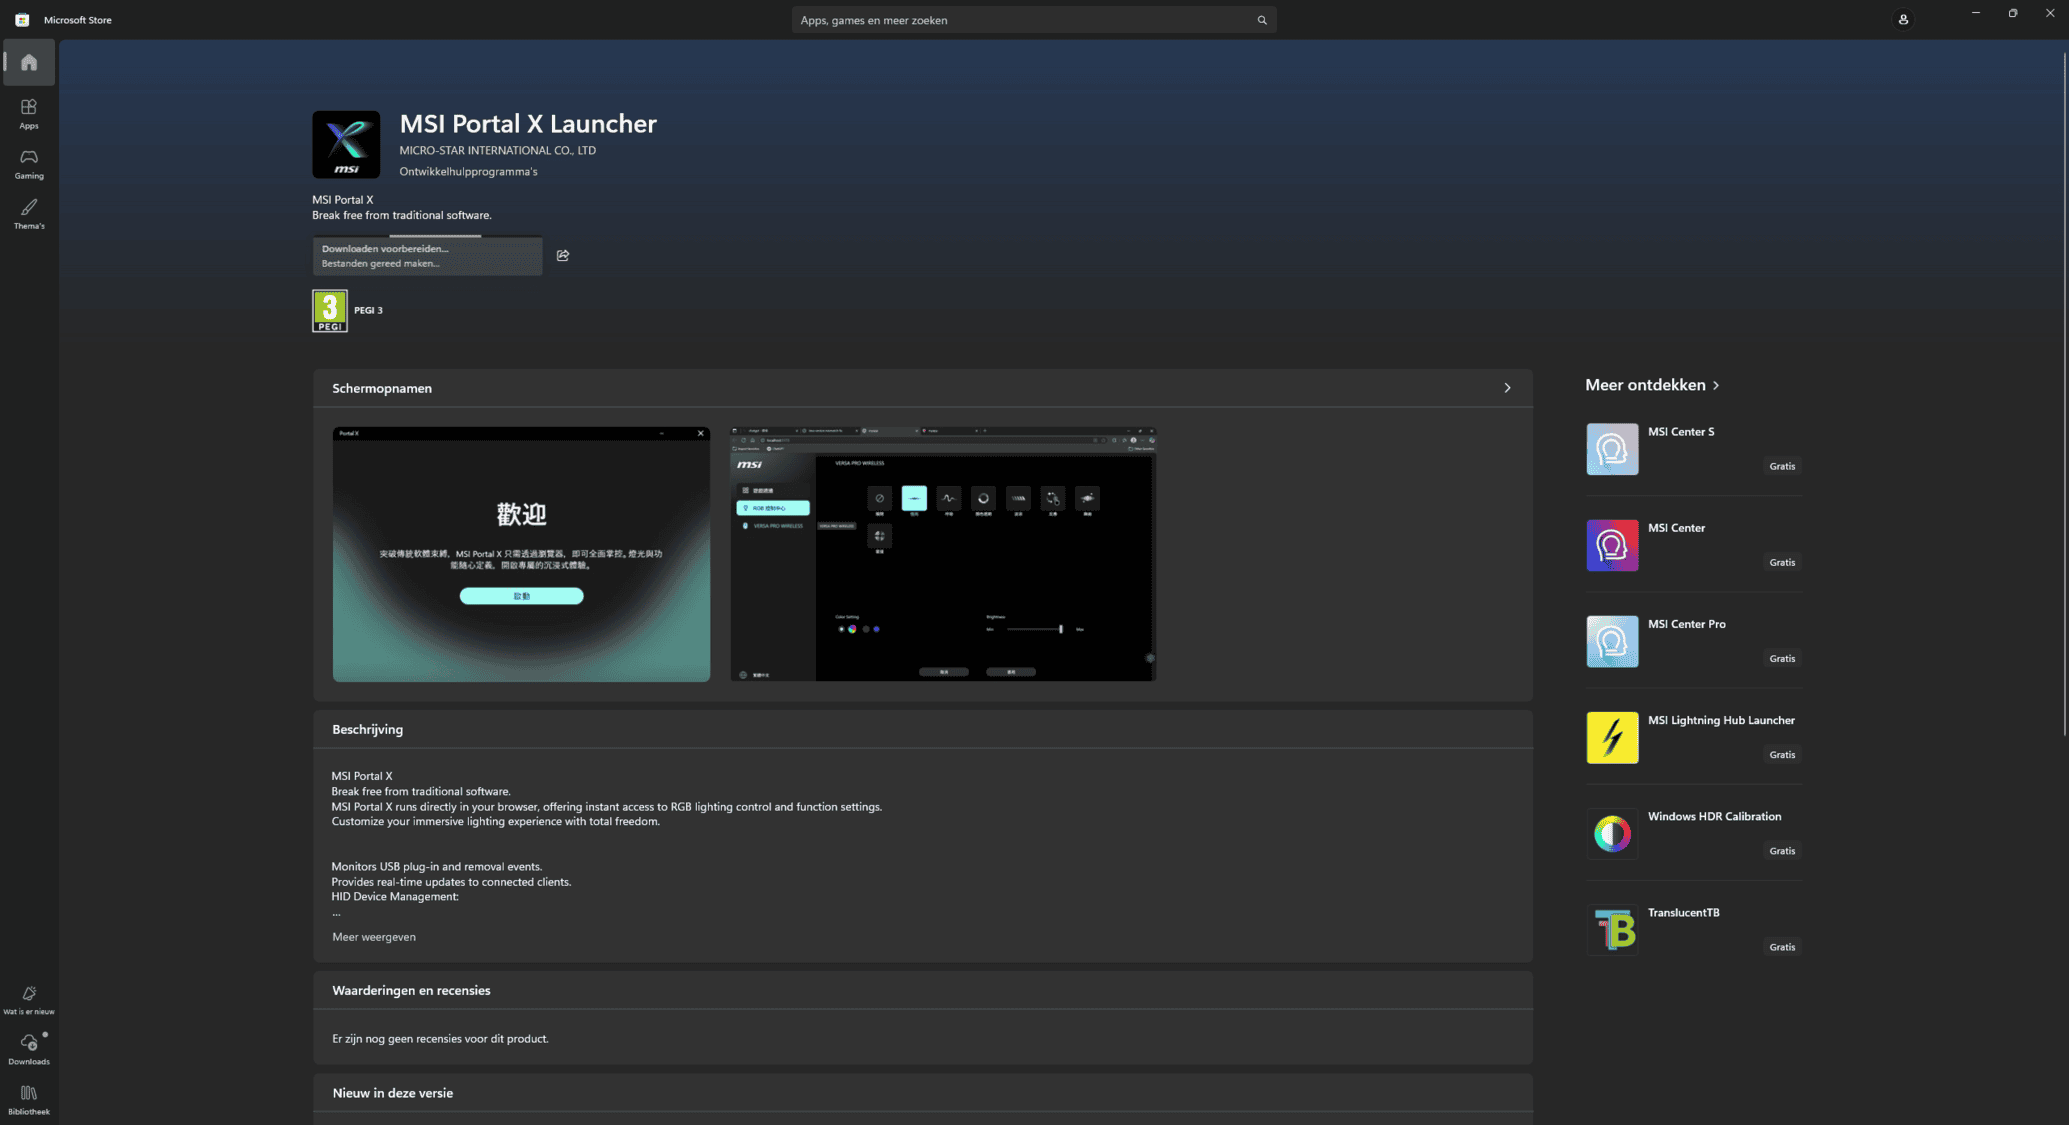Click Meer weergeven to expand description
2069x1125 pixels.
pyautogui.click(x=373, y=937)
